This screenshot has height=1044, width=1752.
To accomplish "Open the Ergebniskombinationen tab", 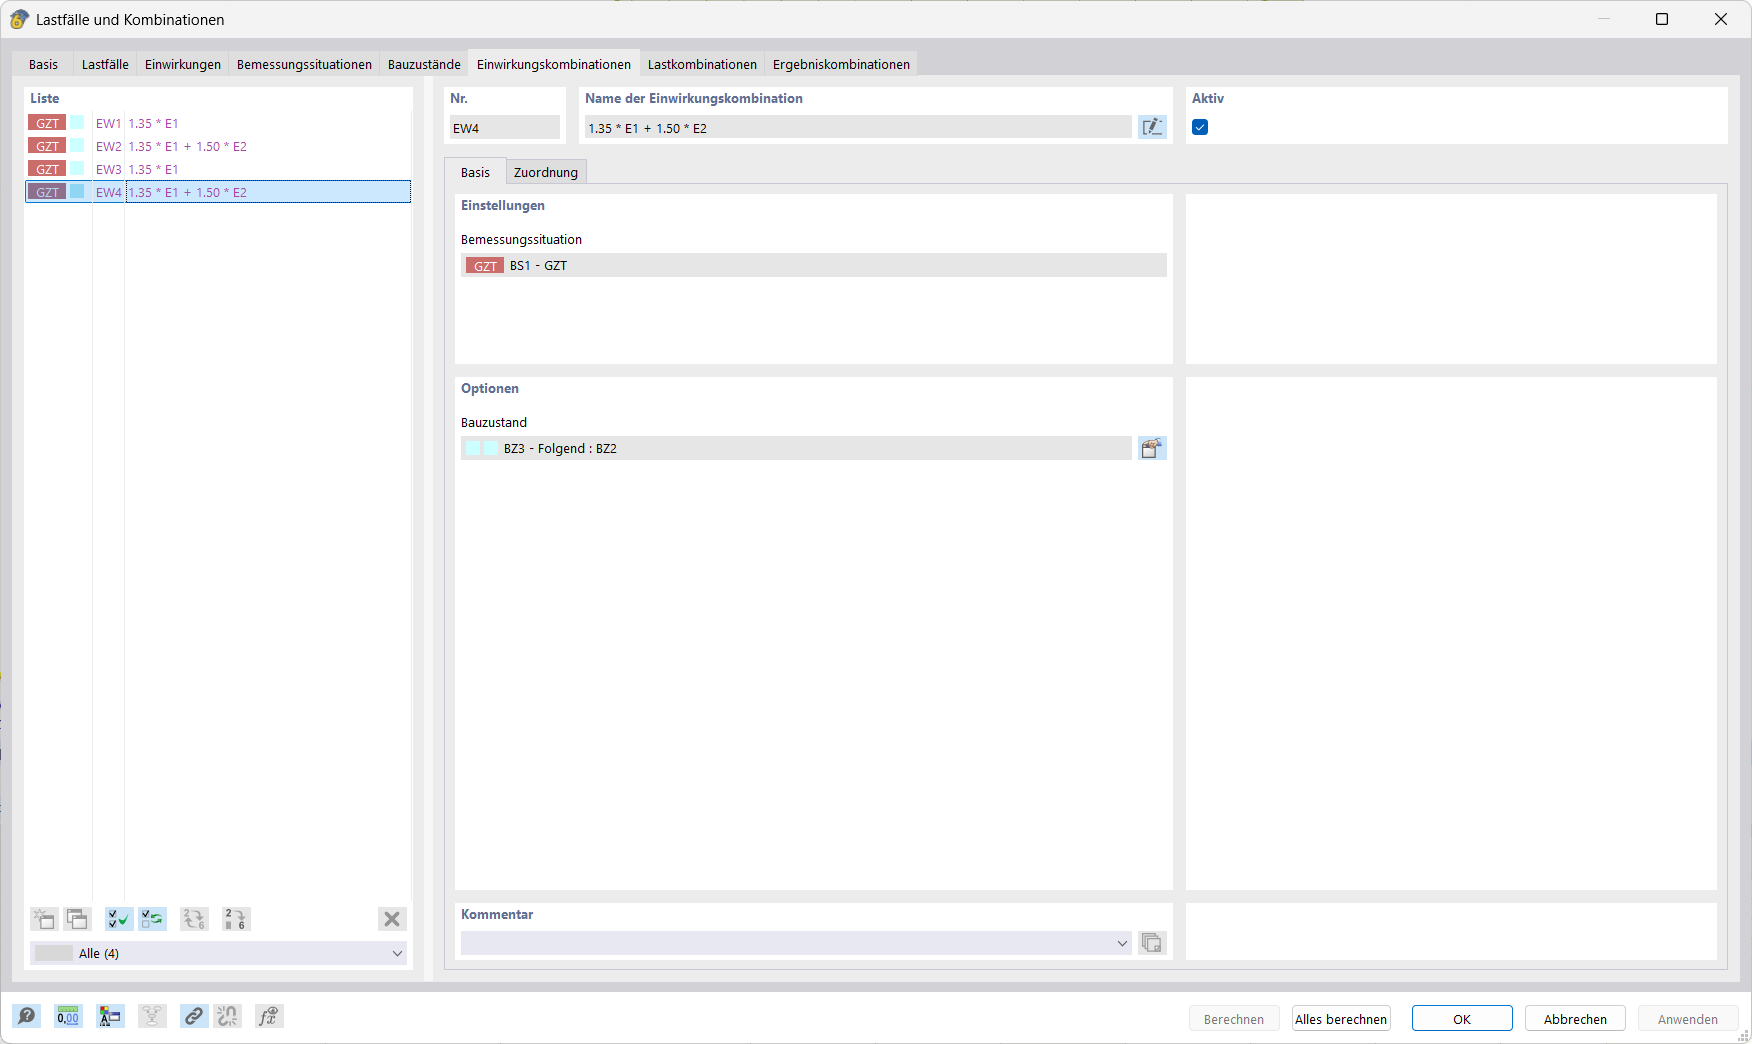I will 840,63.
